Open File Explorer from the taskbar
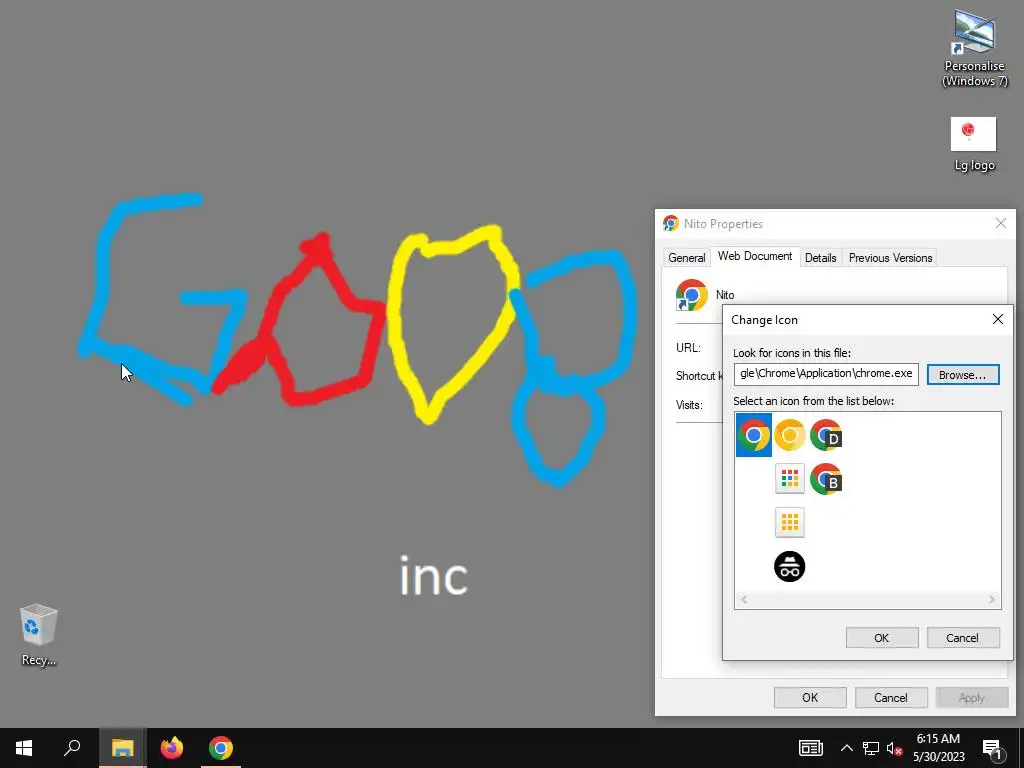1024x768 pixels. point(122,748)
